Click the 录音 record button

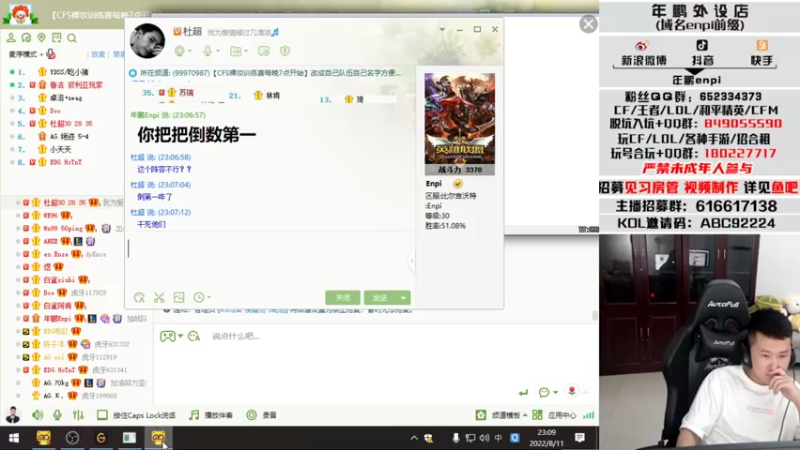(x=261, y=415)
